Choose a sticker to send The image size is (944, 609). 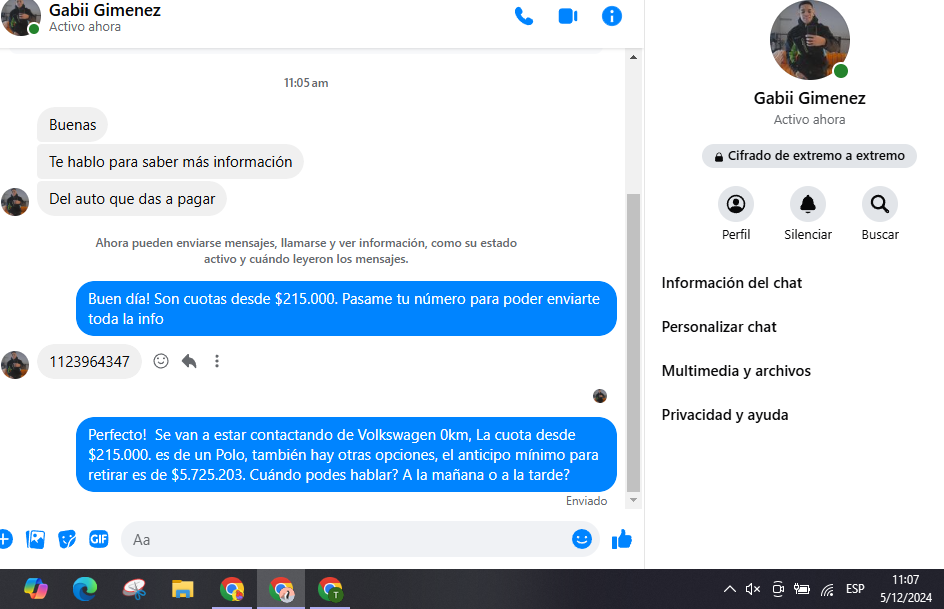67,539
